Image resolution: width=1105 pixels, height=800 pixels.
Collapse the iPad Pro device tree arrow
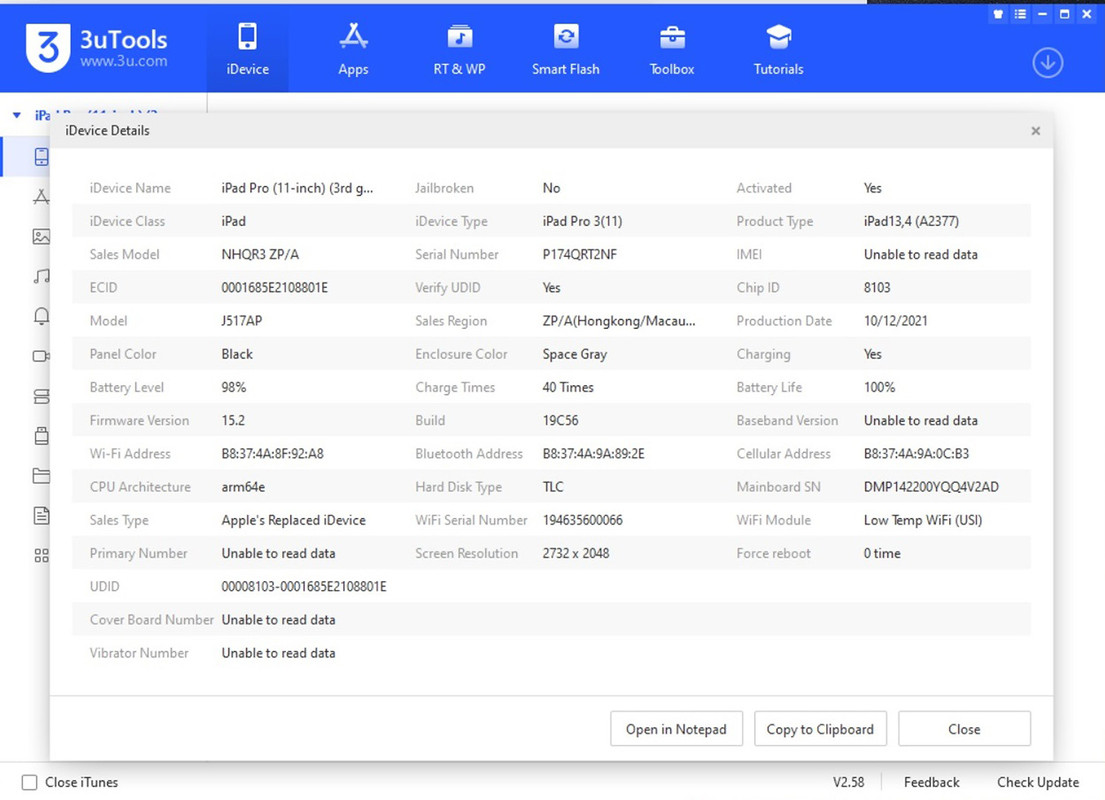tap(17, 115)
